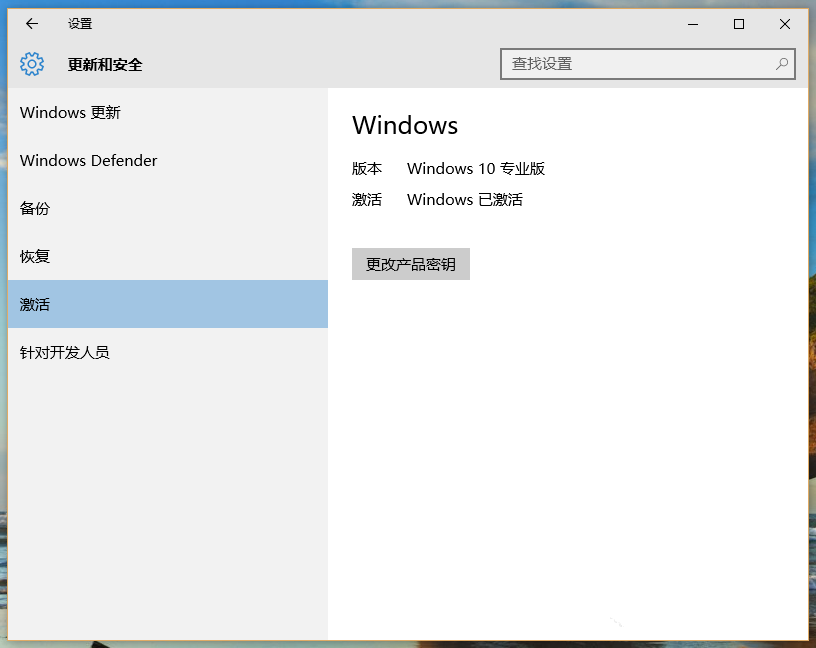Focus the 查找设置 search field
816x648 pixels.
pyautogui.click(x=647, y=64)
